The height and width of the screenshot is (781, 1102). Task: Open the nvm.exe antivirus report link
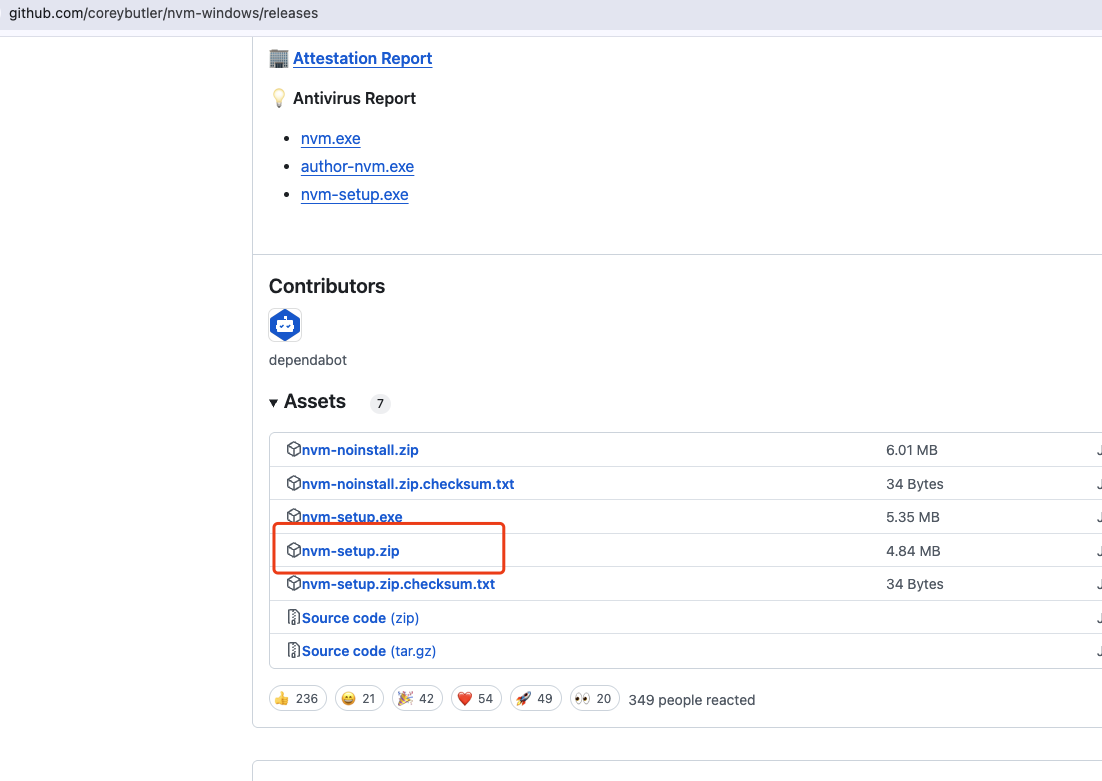pos(330,138)
